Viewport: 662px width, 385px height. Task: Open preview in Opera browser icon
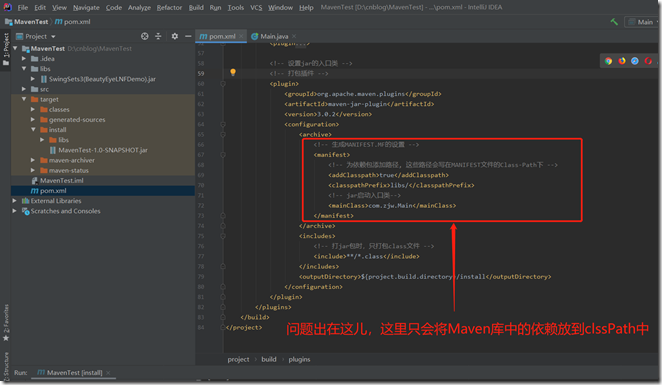point(648,61)
